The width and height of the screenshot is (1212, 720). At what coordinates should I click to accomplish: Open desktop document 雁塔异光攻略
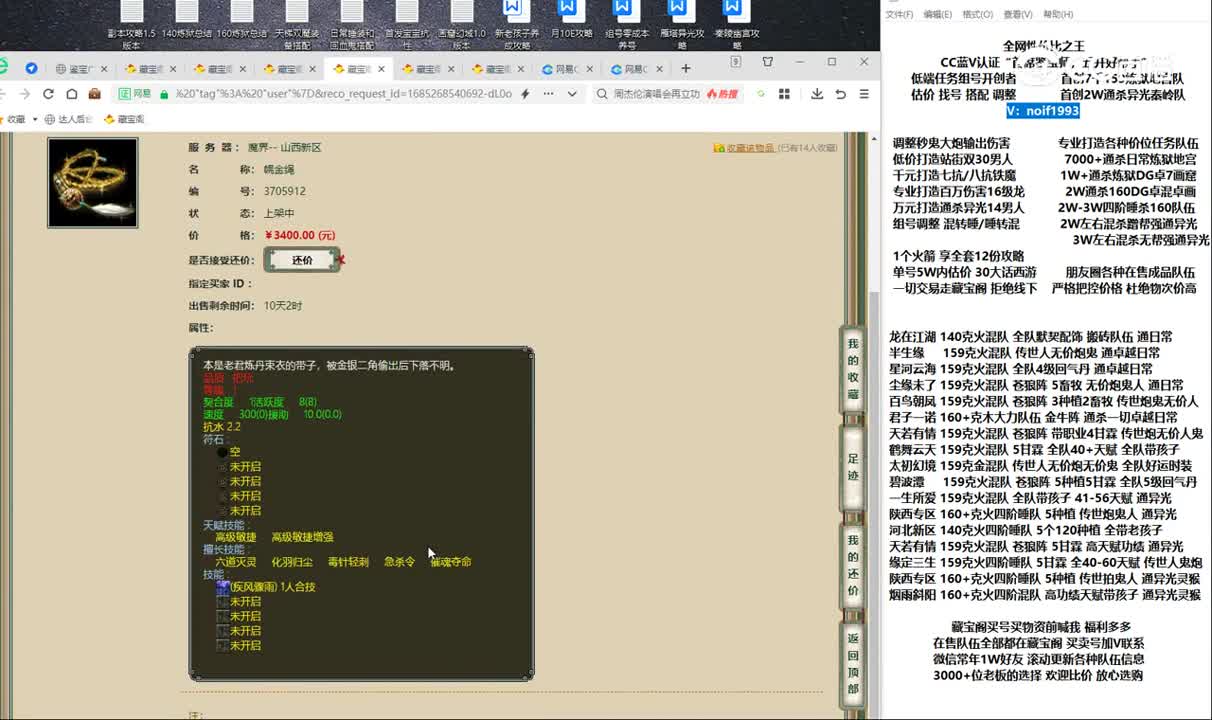pyautogui.click(x=682, y=25)
